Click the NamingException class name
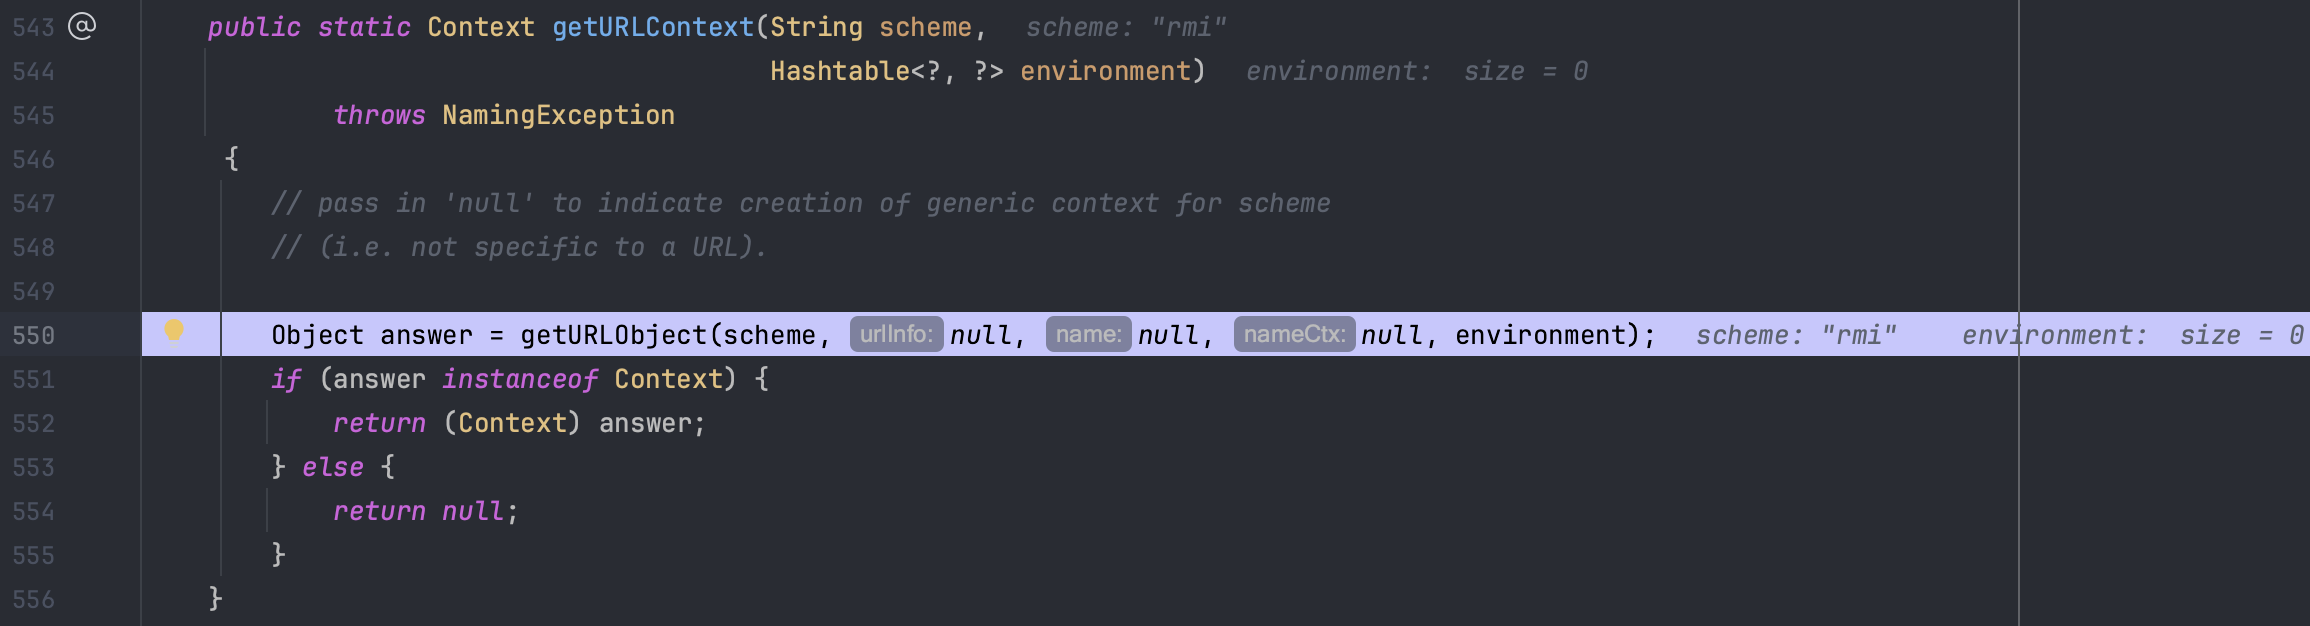The height and width of the screenshot is (626, 2310). 558,115
